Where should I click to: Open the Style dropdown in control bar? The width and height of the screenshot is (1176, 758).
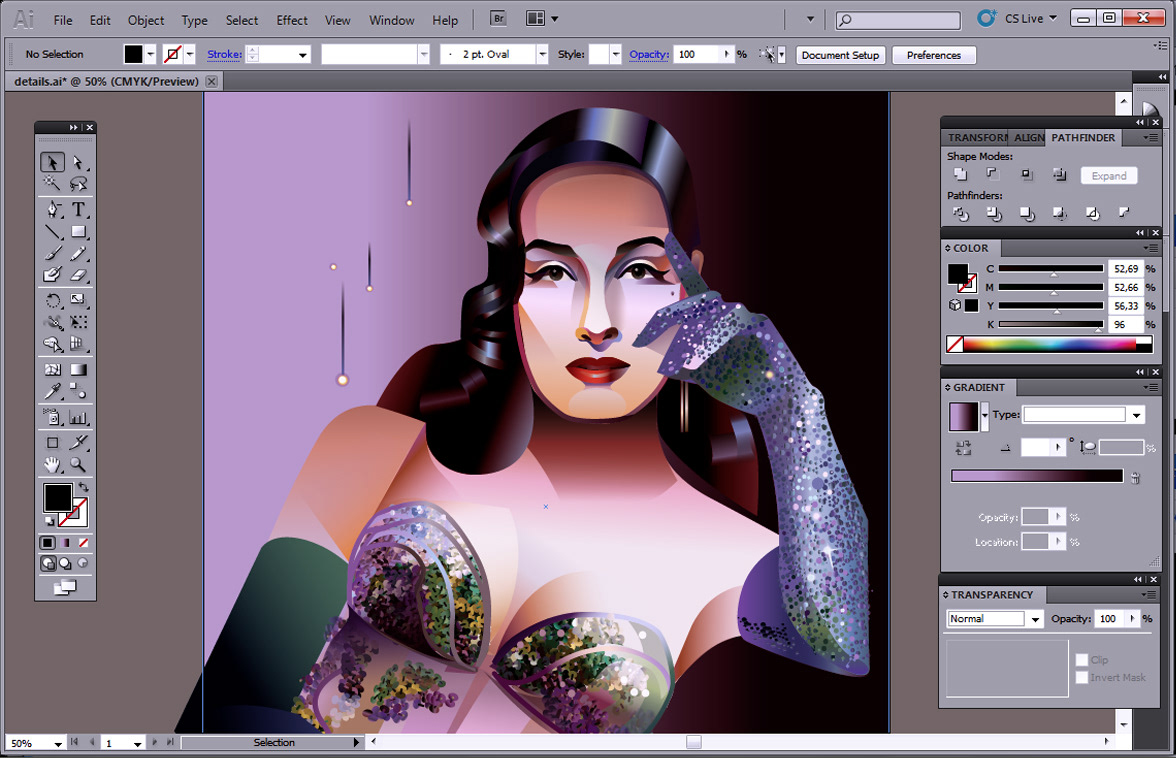616,55
